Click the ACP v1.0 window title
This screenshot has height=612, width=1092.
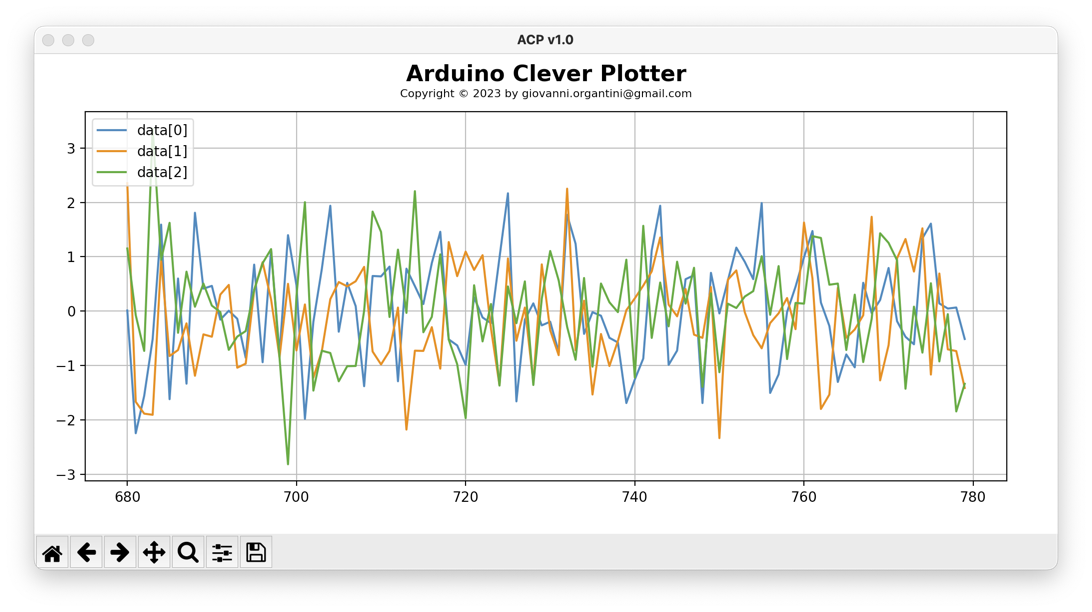coord(545,40)
